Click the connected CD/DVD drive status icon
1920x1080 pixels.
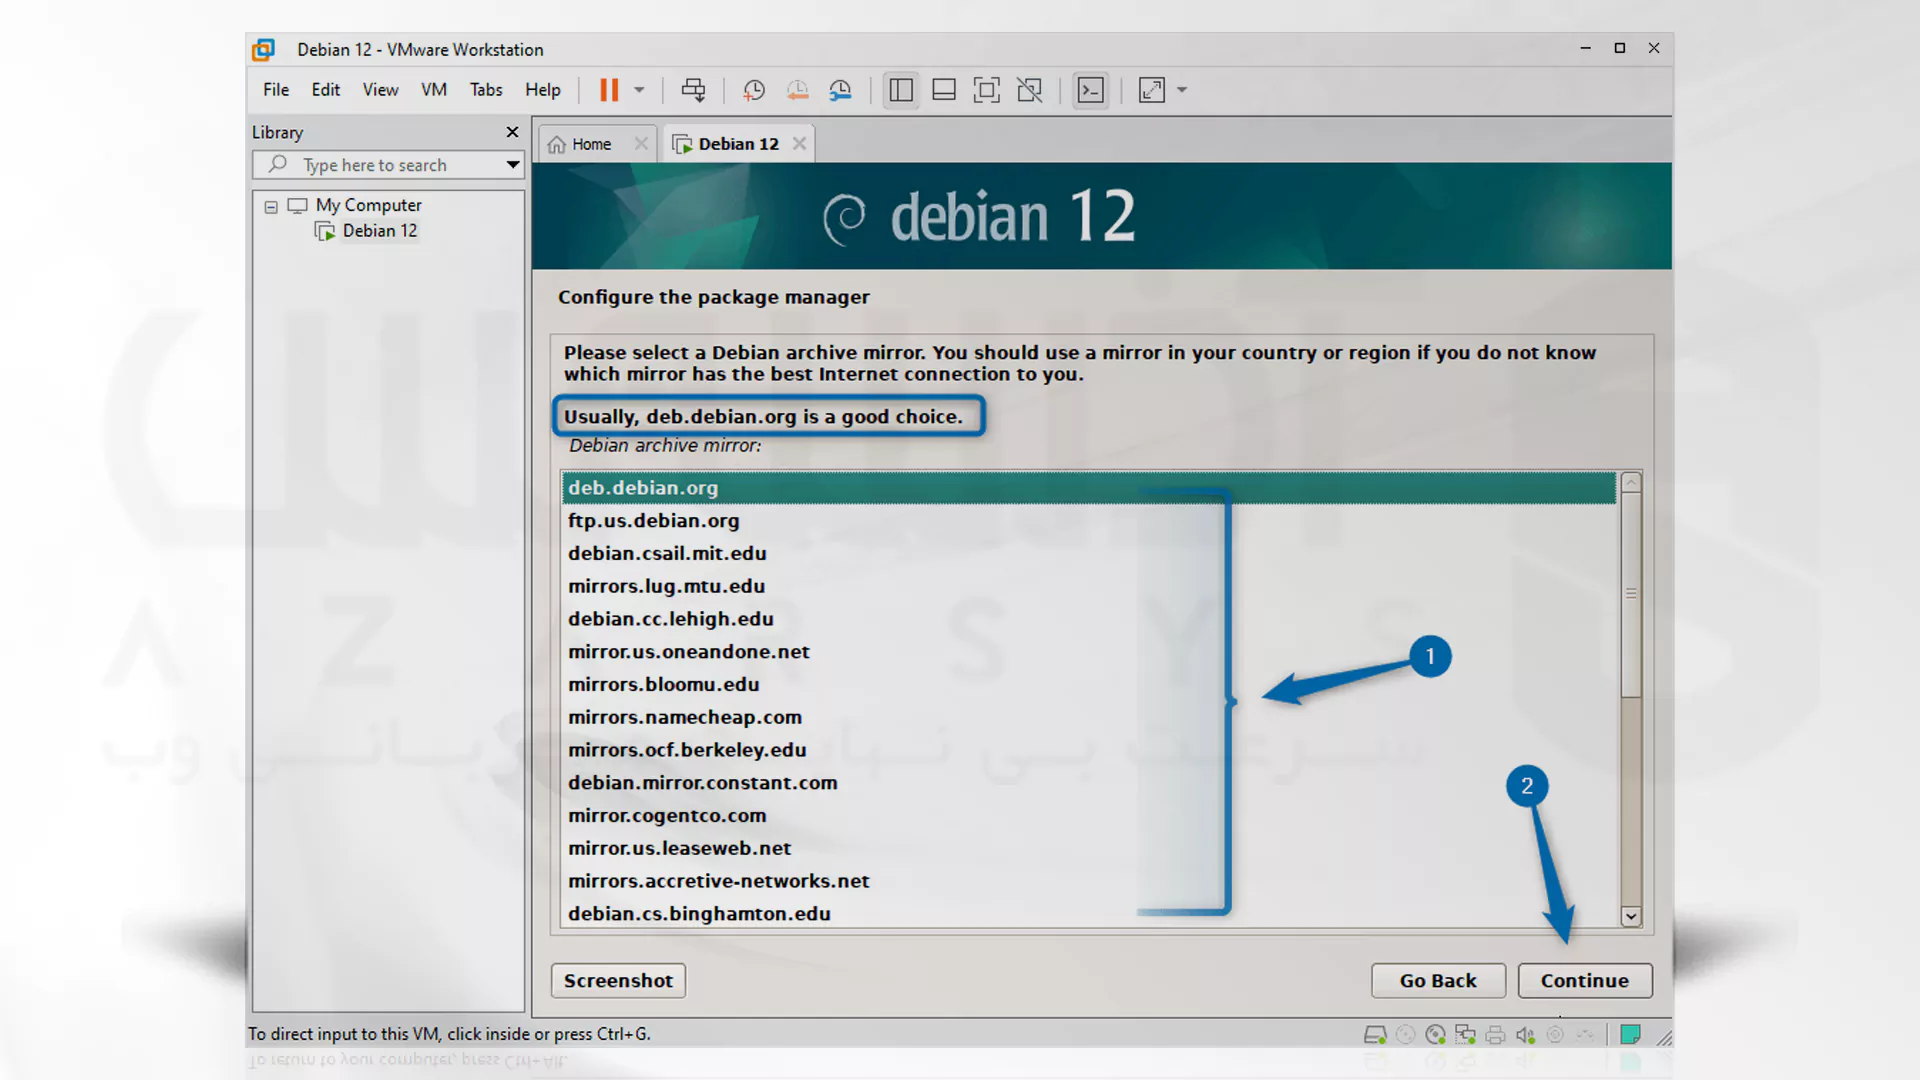click(1435, 1035)
